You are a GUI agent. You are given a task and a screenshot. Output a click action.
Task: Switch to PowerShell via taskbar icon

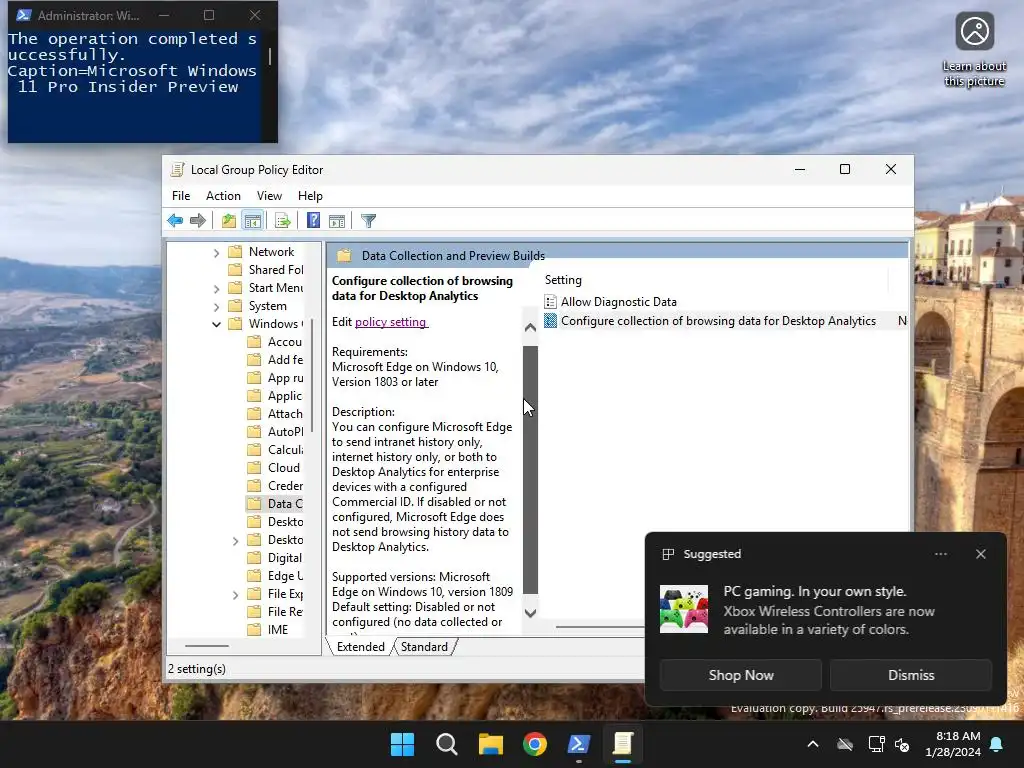click(579, 744)
